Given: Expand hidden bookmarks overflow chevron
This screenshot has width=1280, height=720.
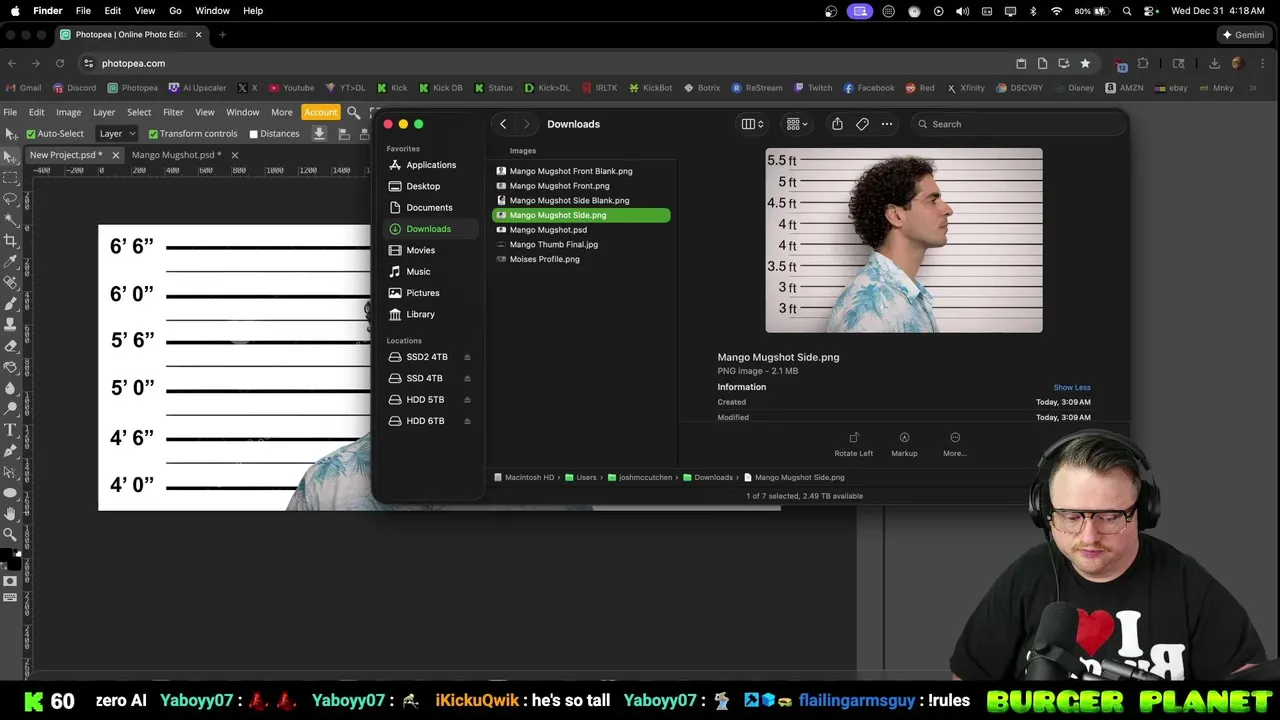Looking at the screenshot, I should [1253, 88].
